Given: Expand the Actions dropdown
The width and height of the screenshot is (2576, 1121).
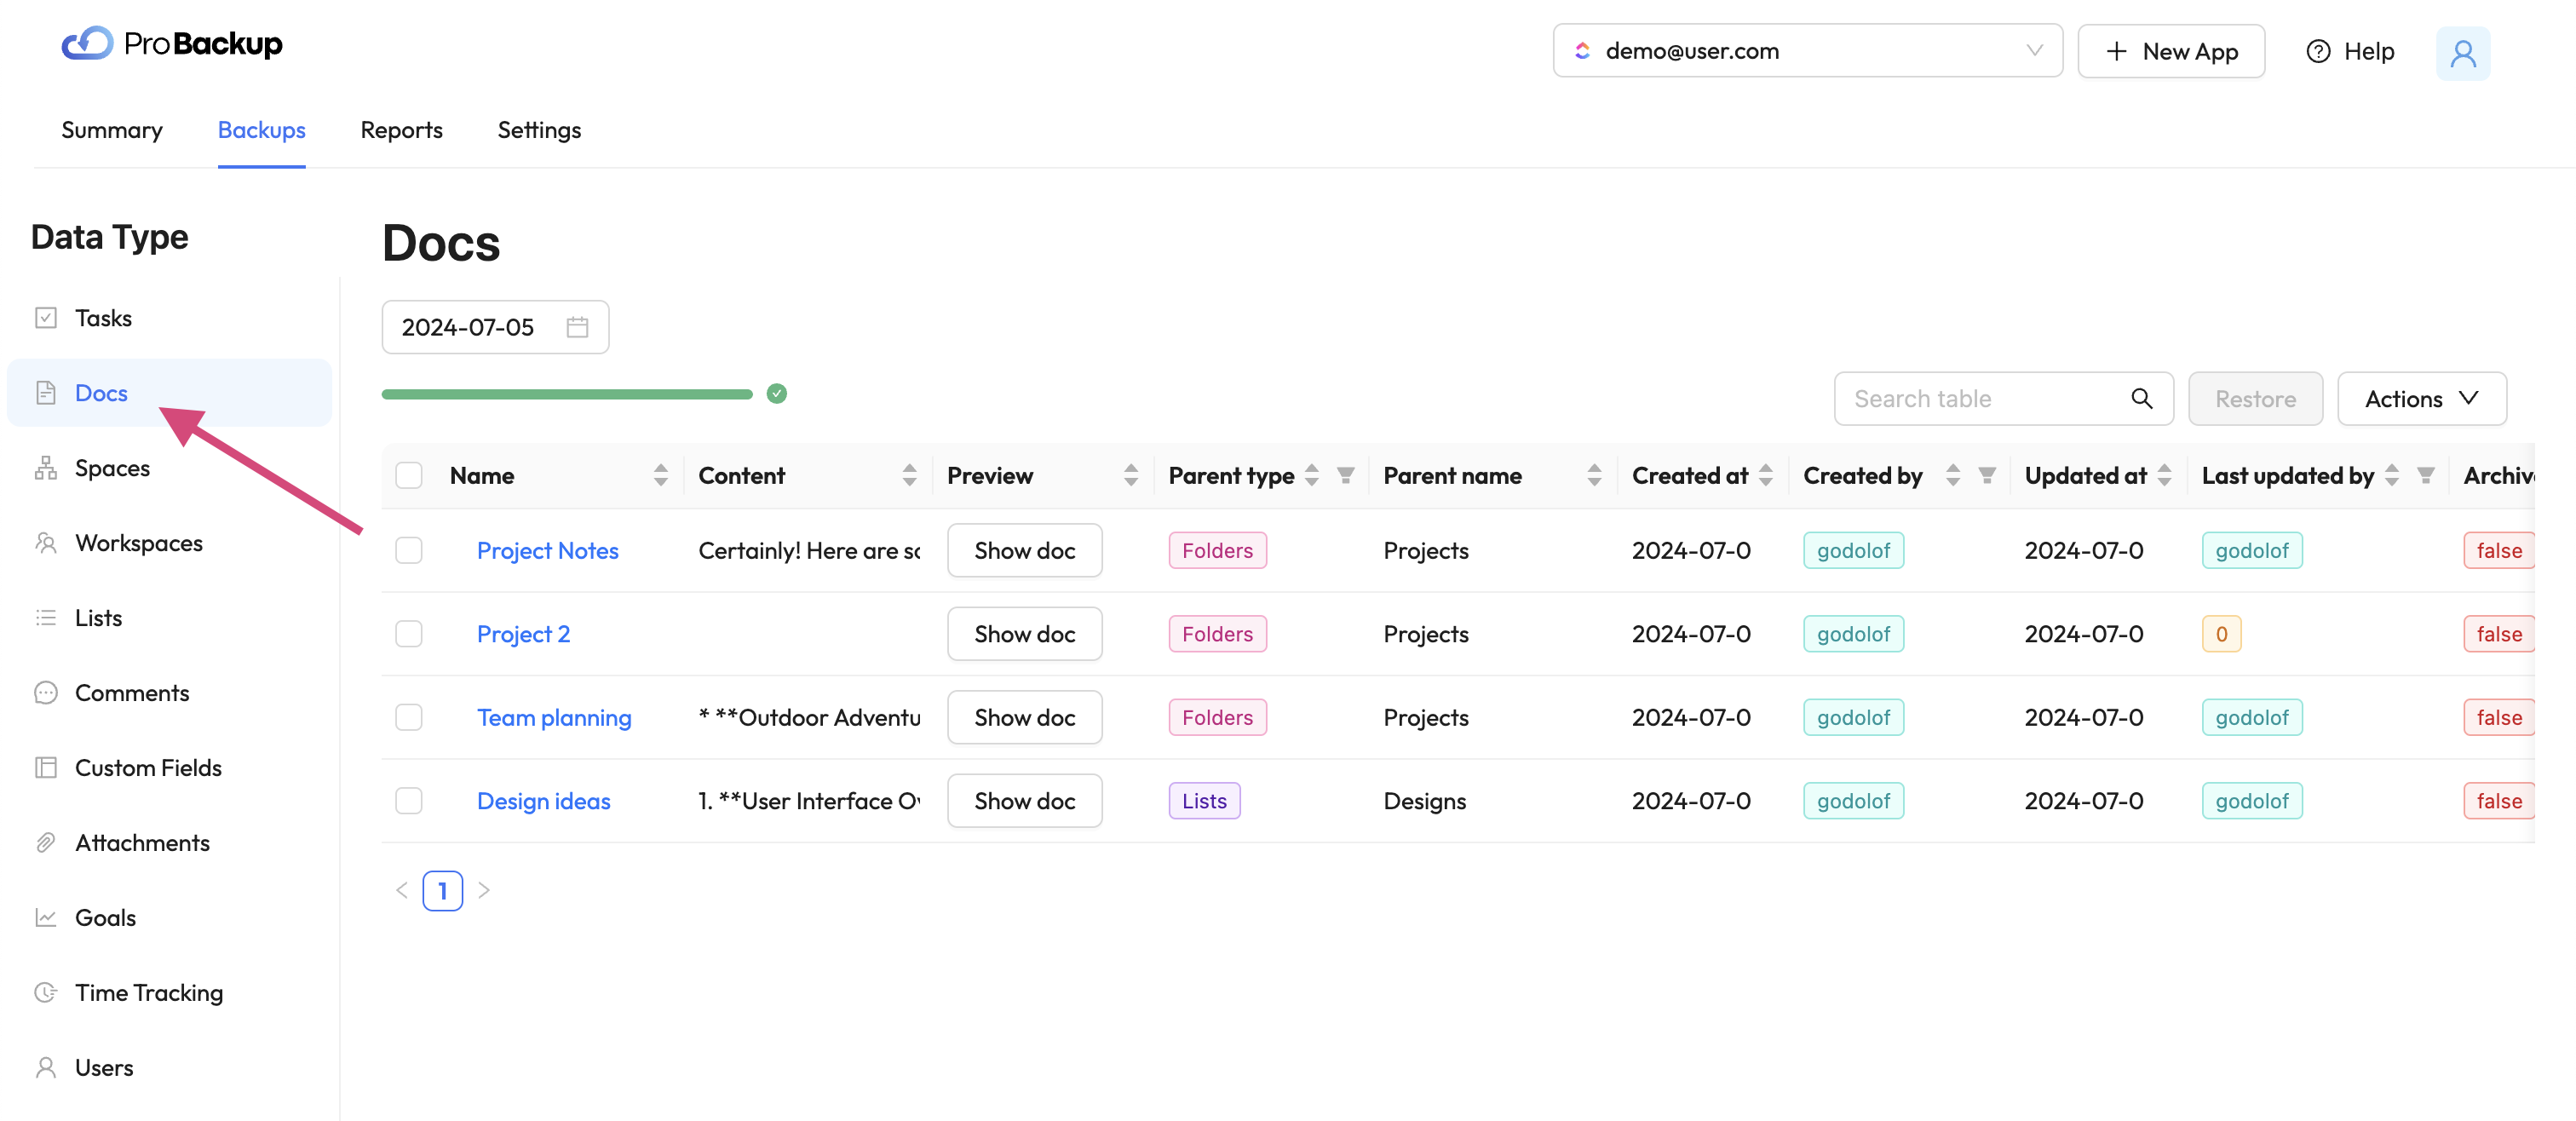Looking at the screenshot, I should coord(2421,399).
